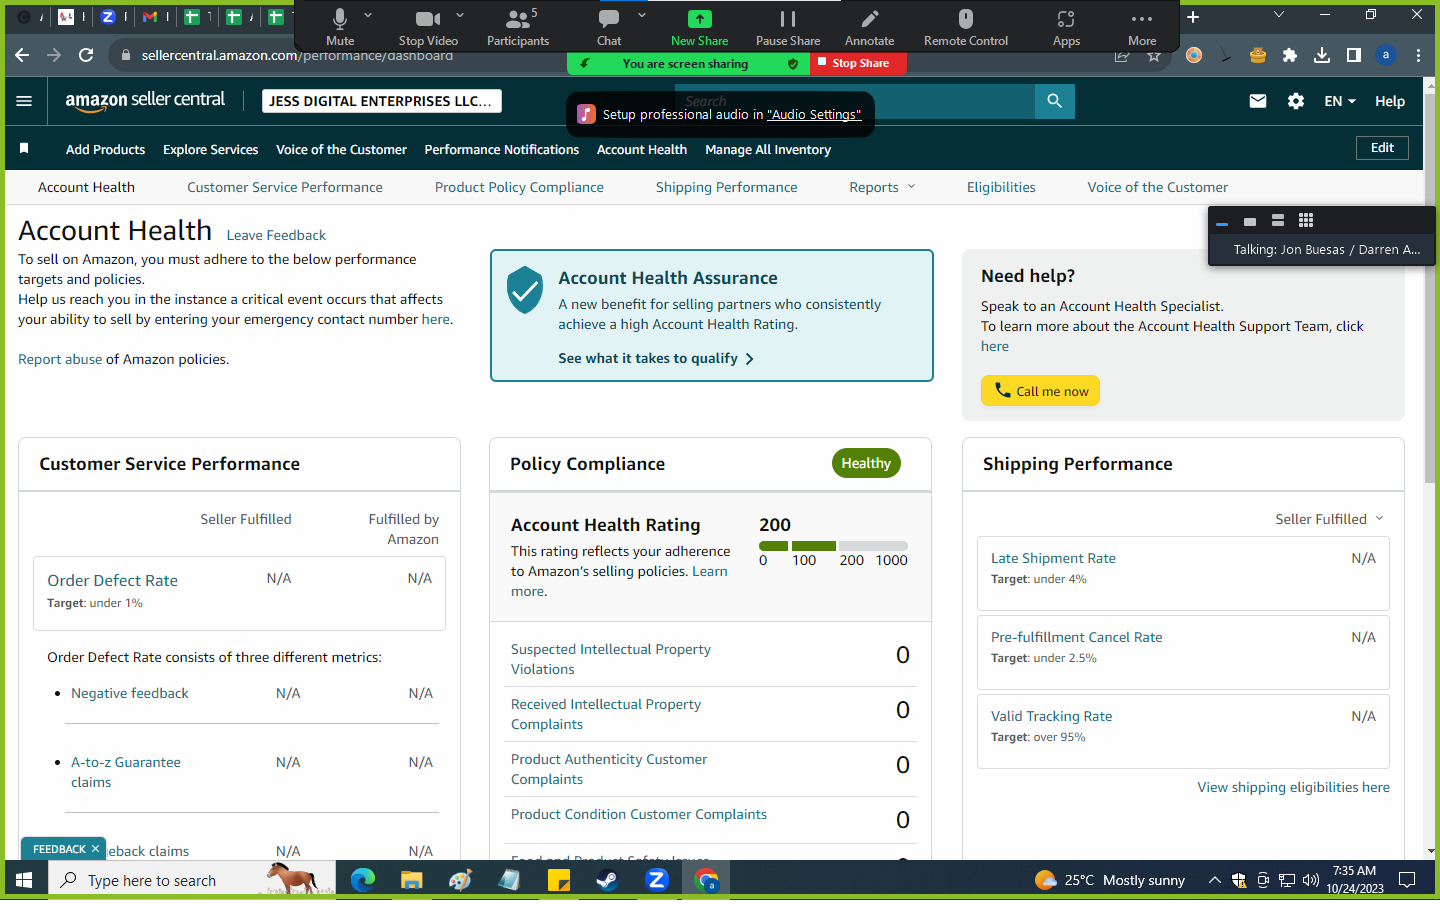Image resolution: width=1440 pixels, height=904 pixels.
Task: Open the Negative feedback metric link
Action: pos(130,694)
